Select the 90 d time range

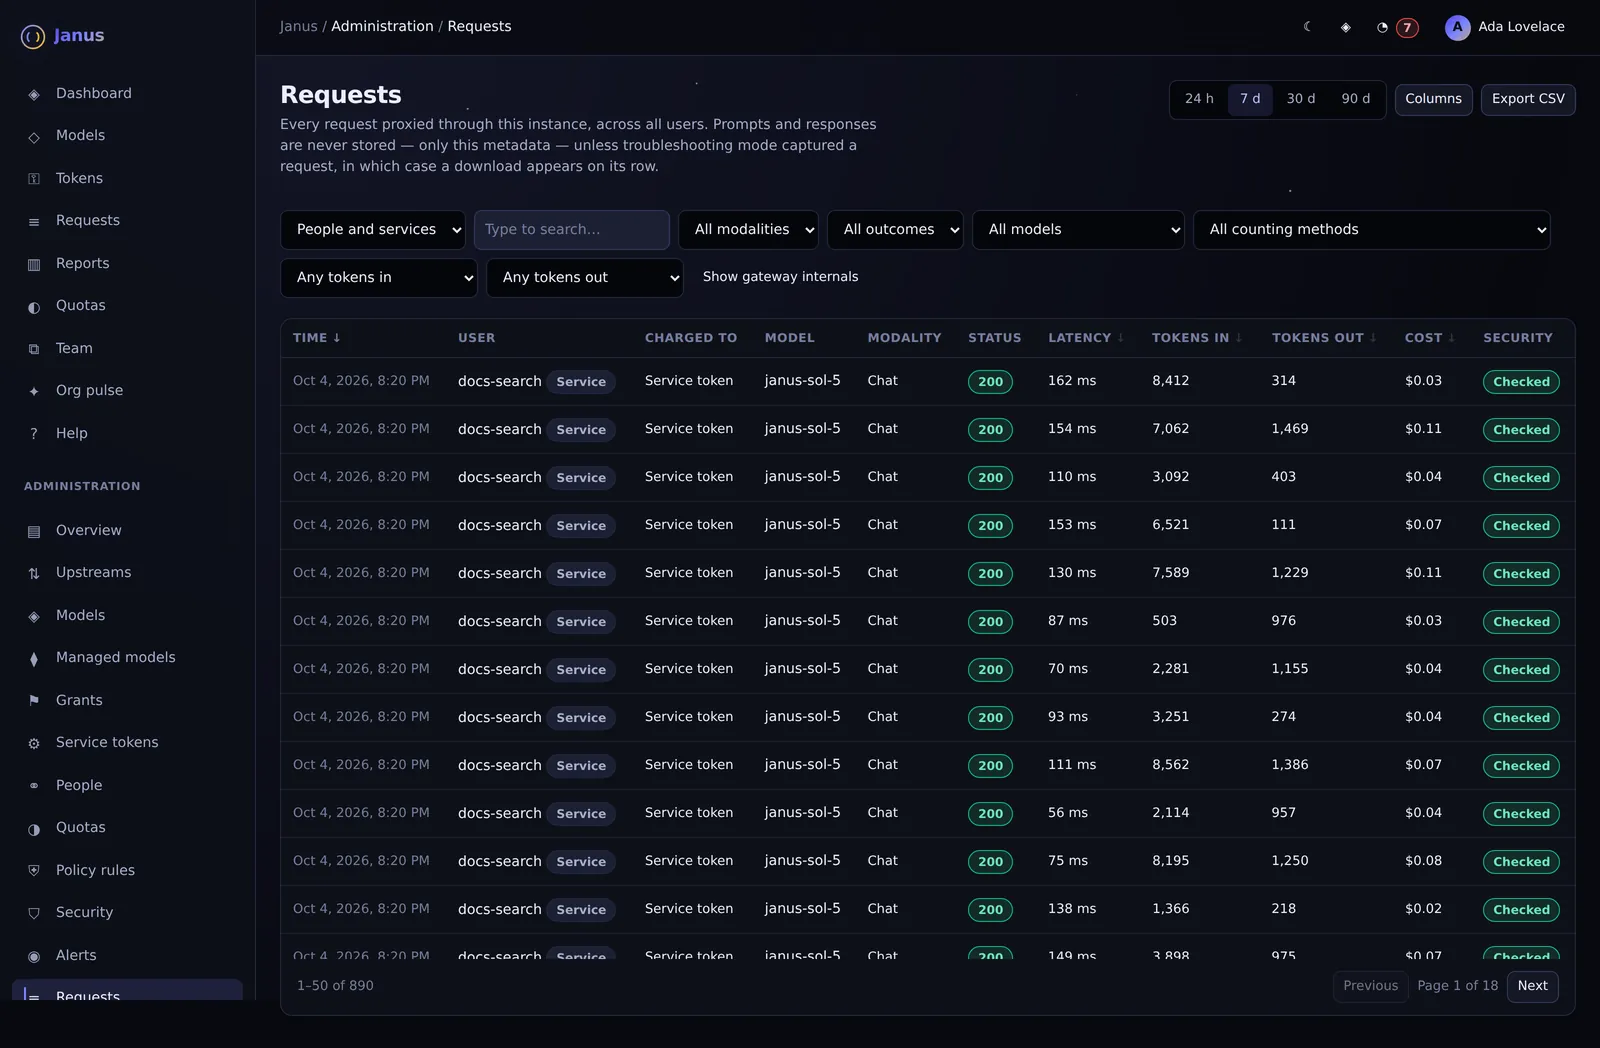[x=1356, y=99]
